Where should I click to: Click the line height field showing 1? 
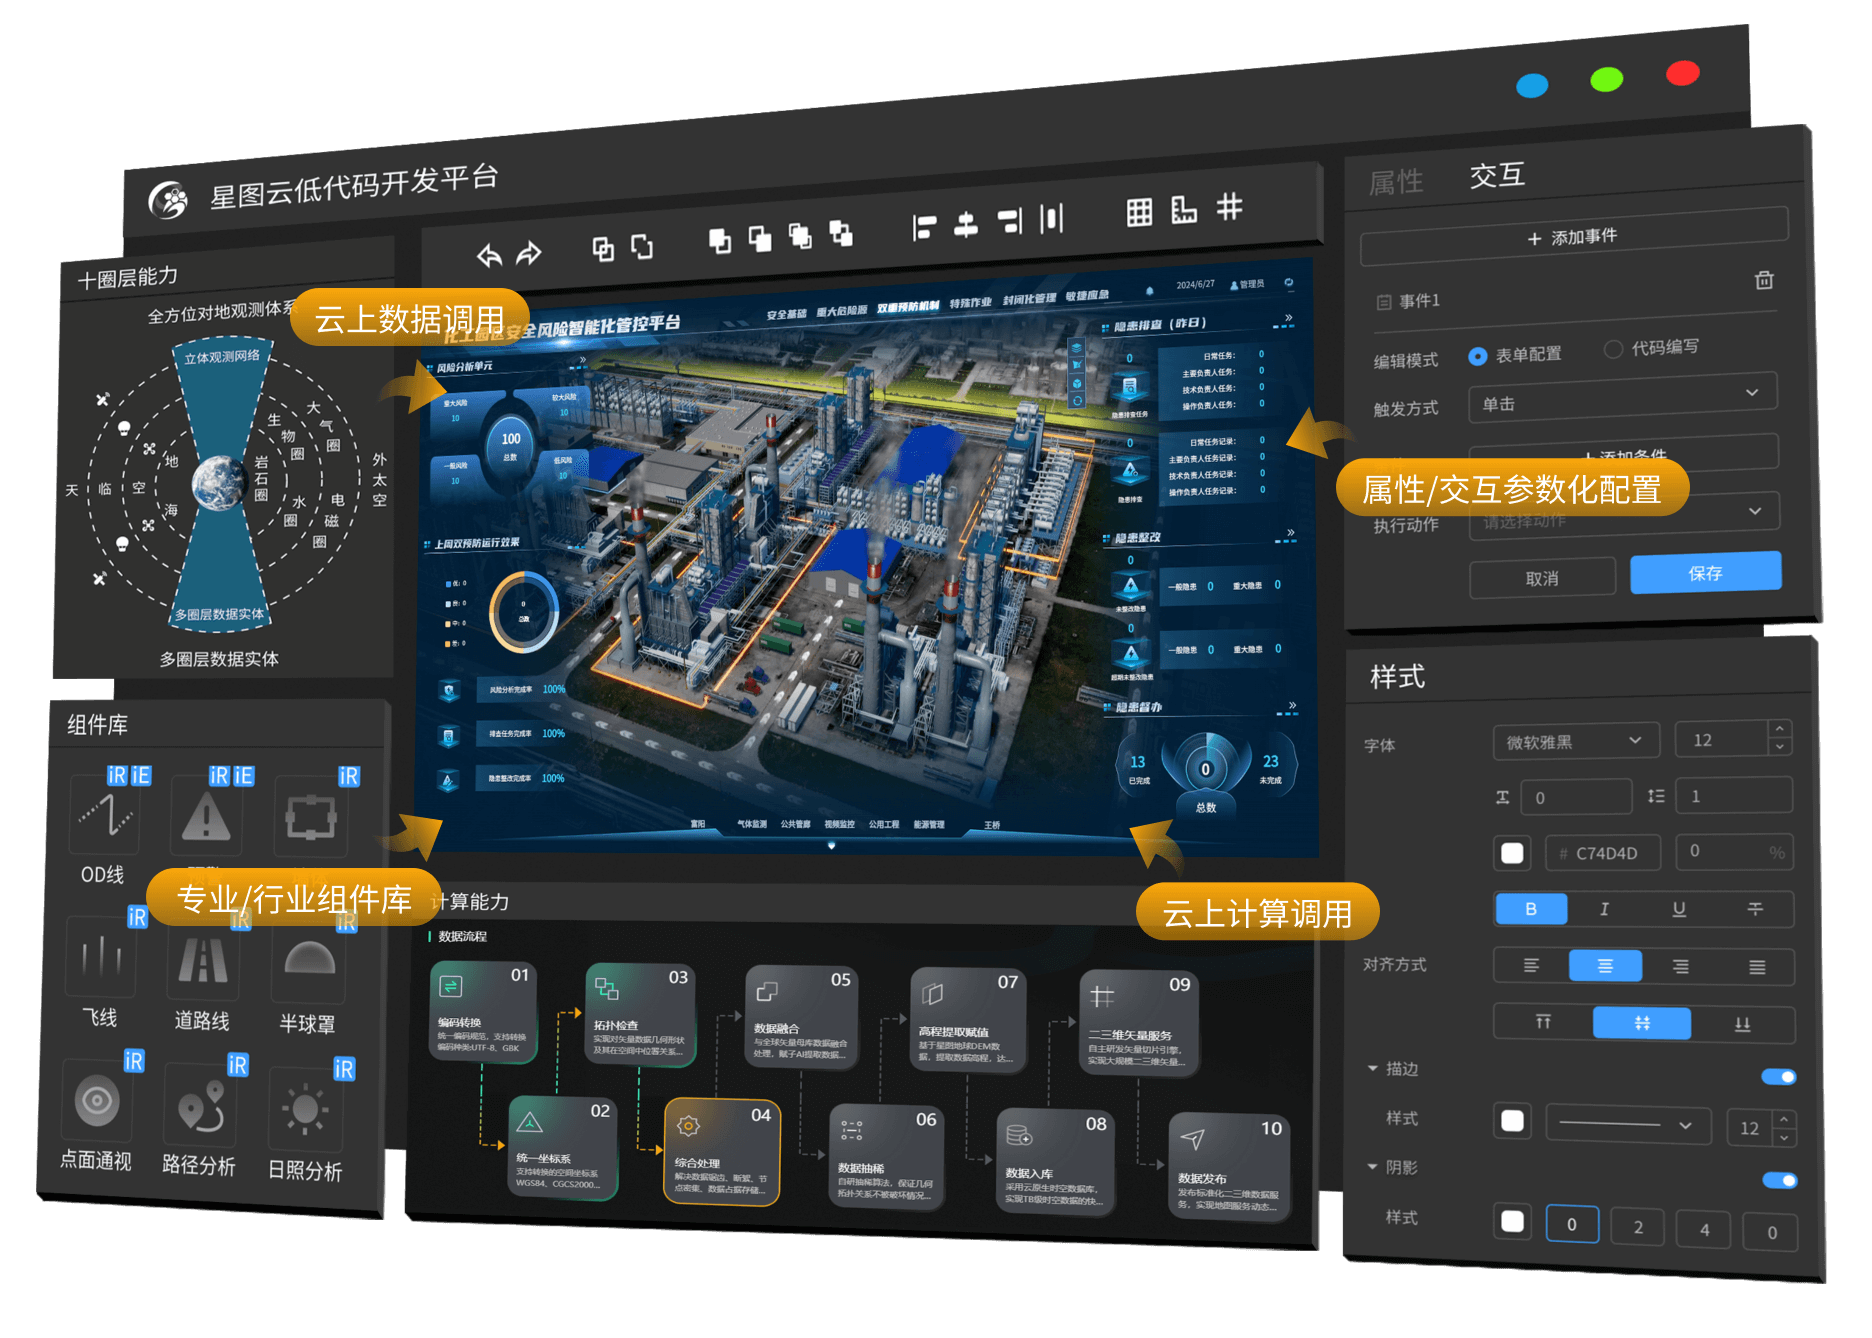[1734, 796]
